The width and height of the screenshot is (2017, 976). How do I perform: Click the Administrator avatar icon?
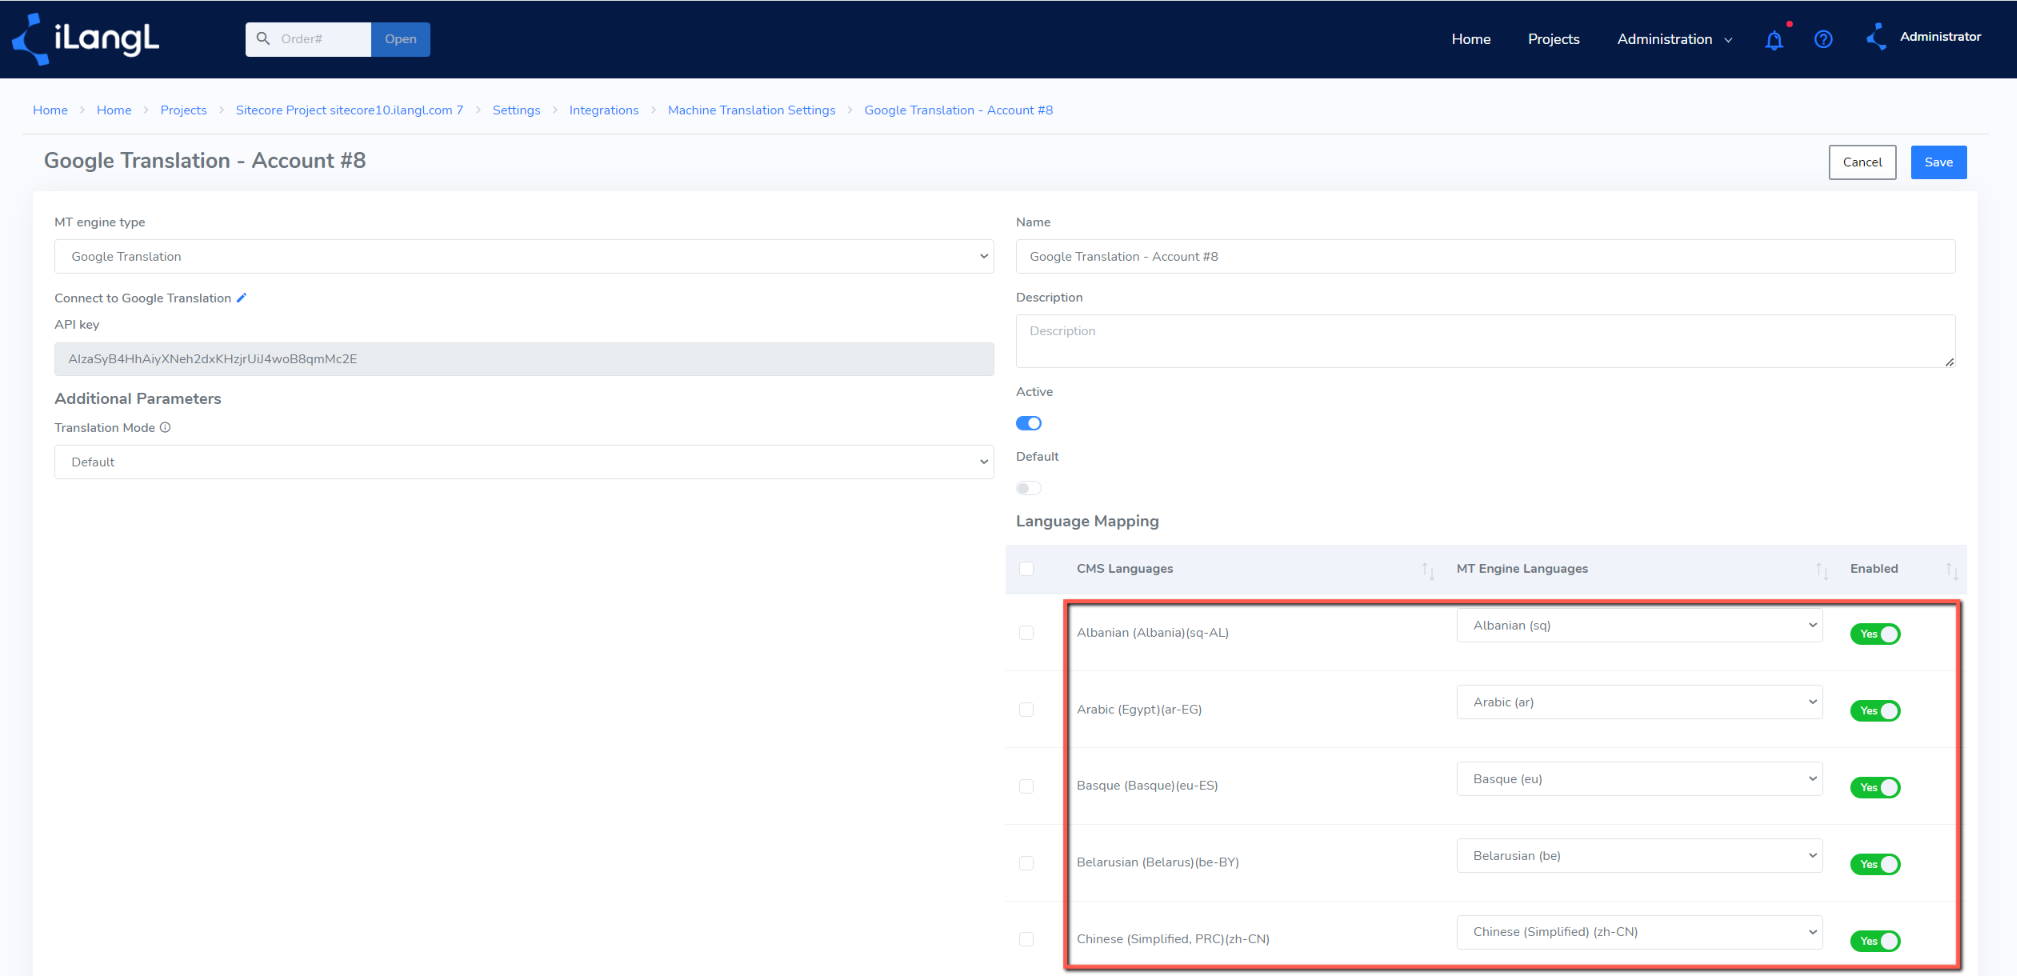tap(1877, 37)
